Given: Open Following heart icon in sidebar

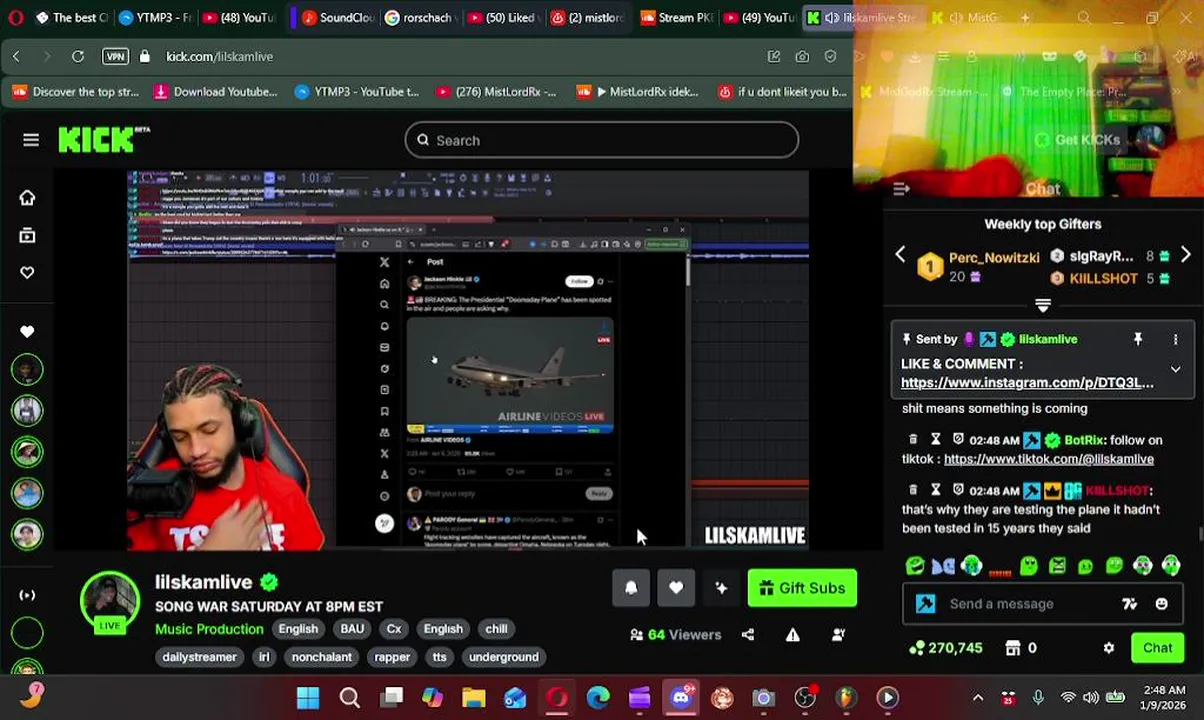Looking at the screenshot, I should point(27,272).
